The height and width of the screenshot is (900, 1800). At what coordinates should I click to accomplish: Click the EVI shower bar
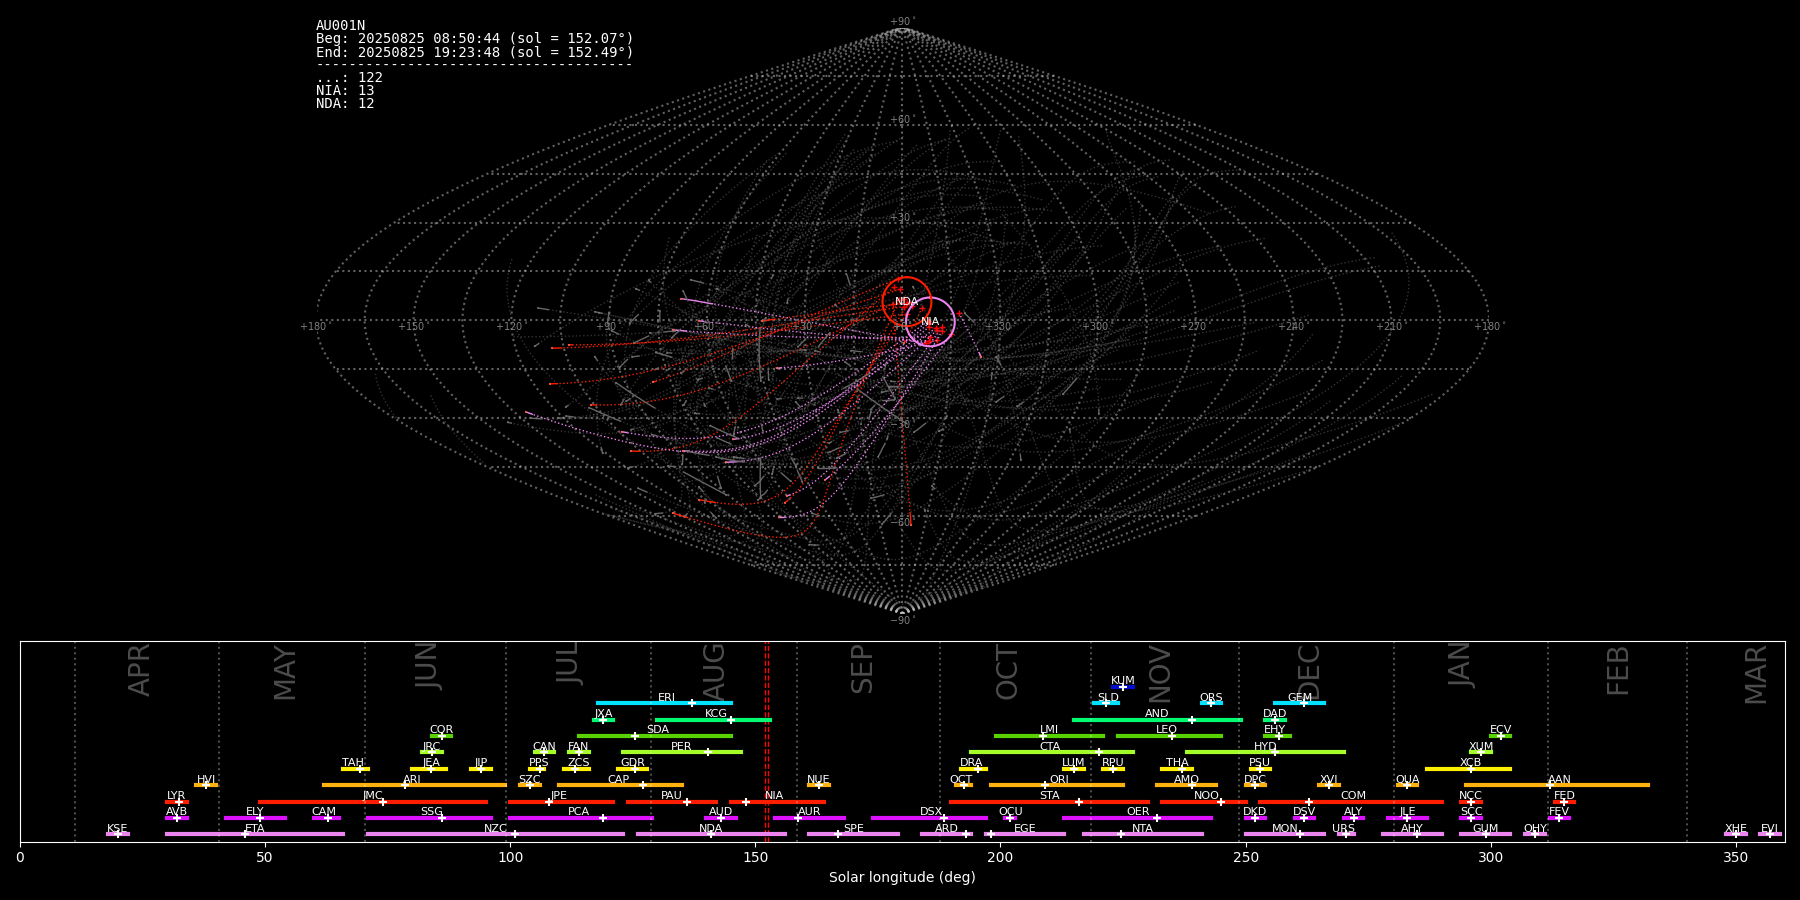pos(1770,834)
